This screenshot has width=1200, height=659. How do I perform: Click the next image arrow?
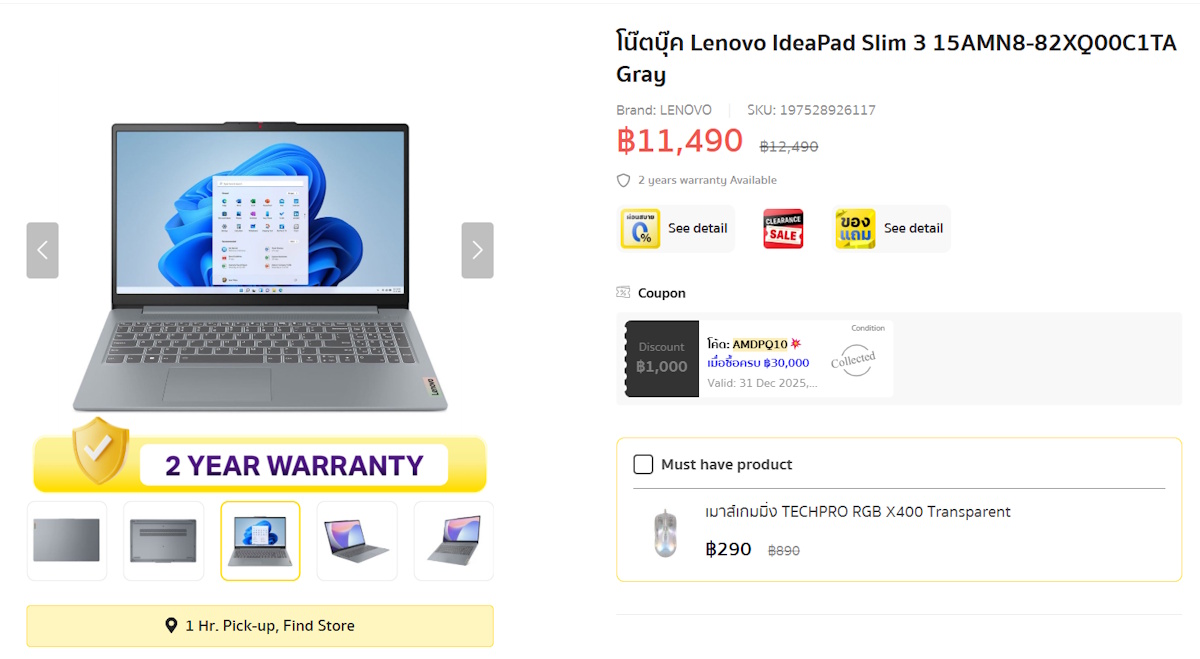[477, 250]
